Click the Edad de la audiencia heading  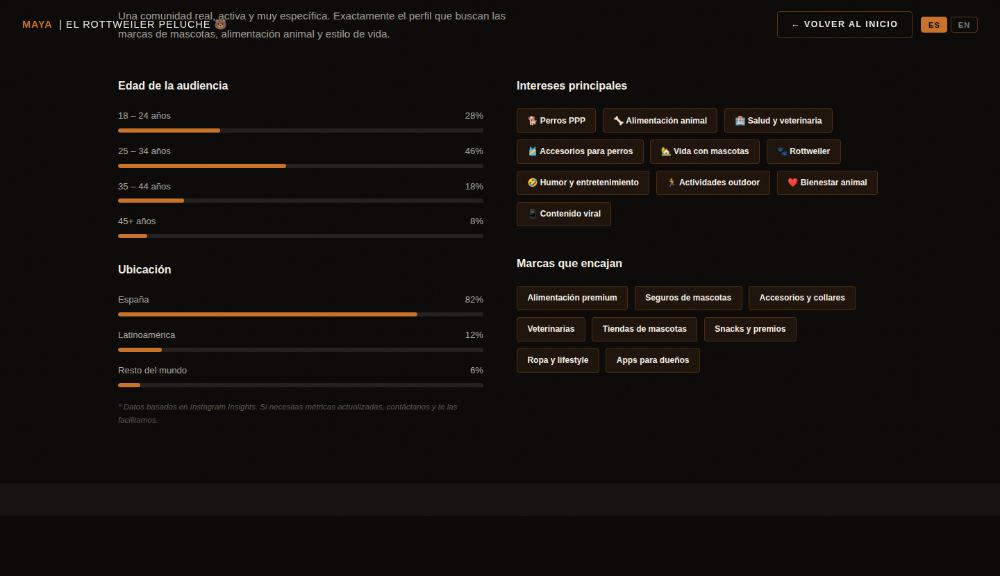tap(173, 85)
